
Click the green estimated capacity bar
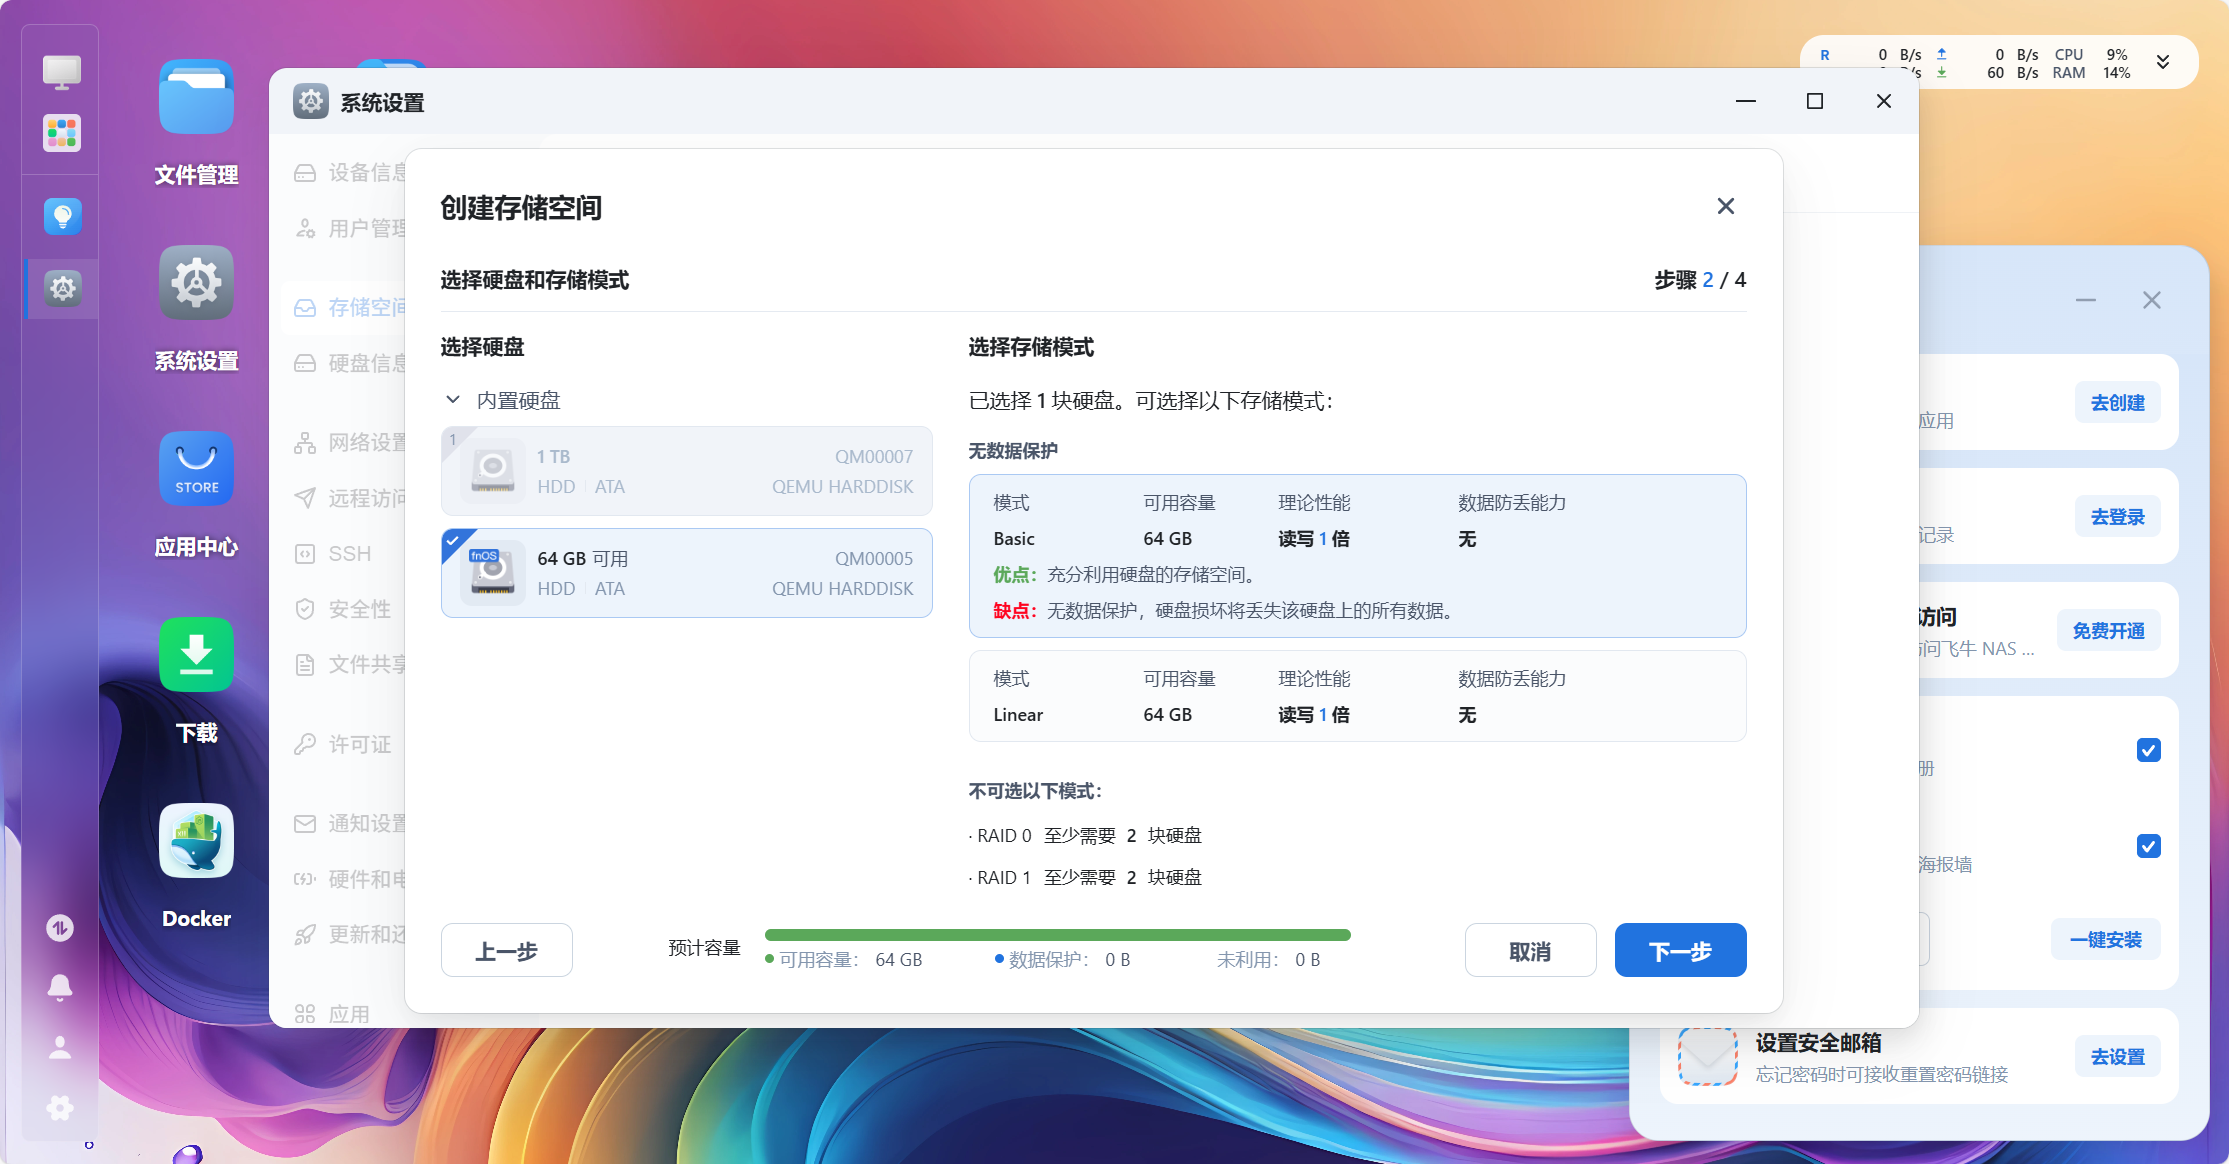point(1057,935)
